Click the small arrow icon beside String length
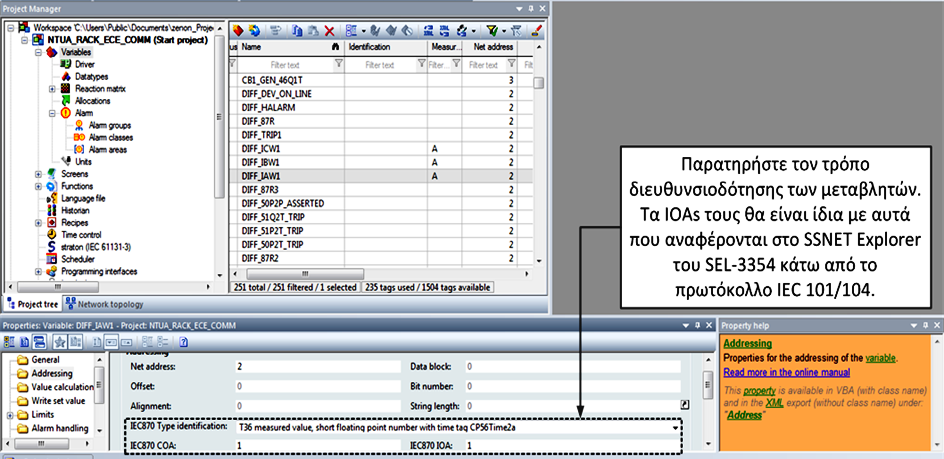The width and height of the screenshot is (944, 459). coord(684,405)
